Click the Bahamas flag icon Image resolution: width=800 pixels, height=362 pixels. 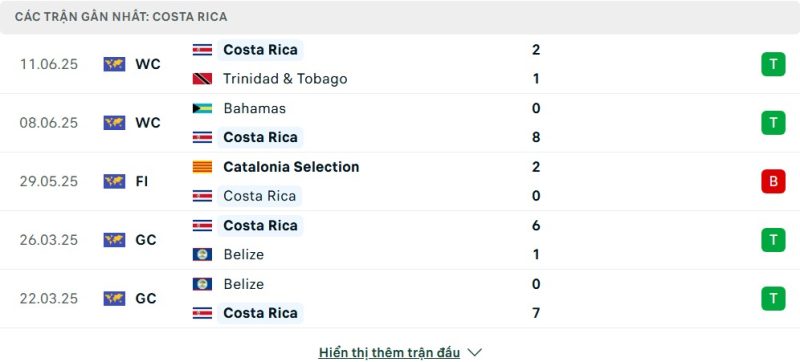202,108
